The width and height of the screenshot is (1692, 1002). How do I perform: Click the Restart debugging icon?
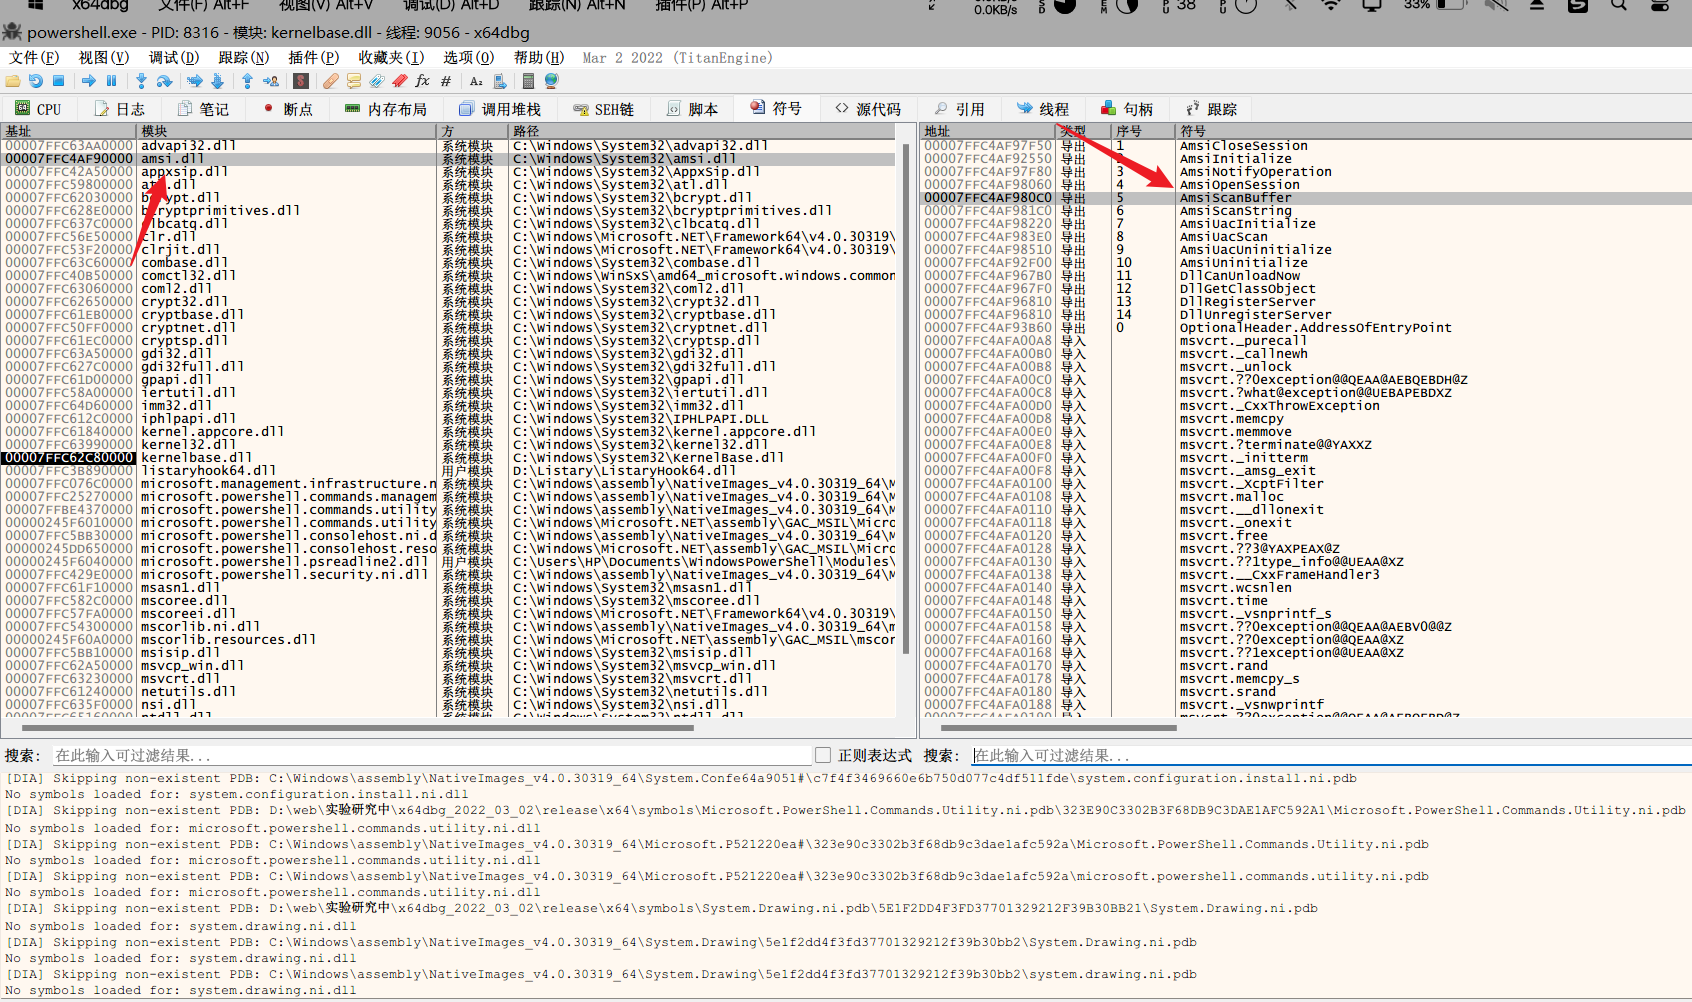tap(36, 81)
